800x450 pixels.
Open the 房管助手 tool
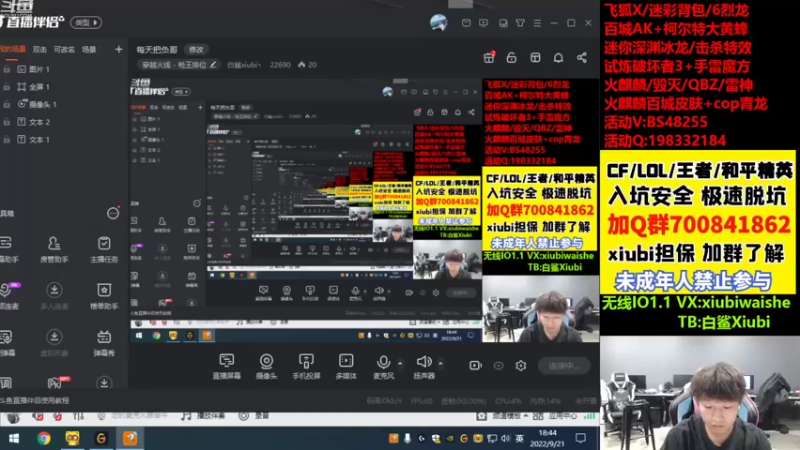click(x=54, y=249)
